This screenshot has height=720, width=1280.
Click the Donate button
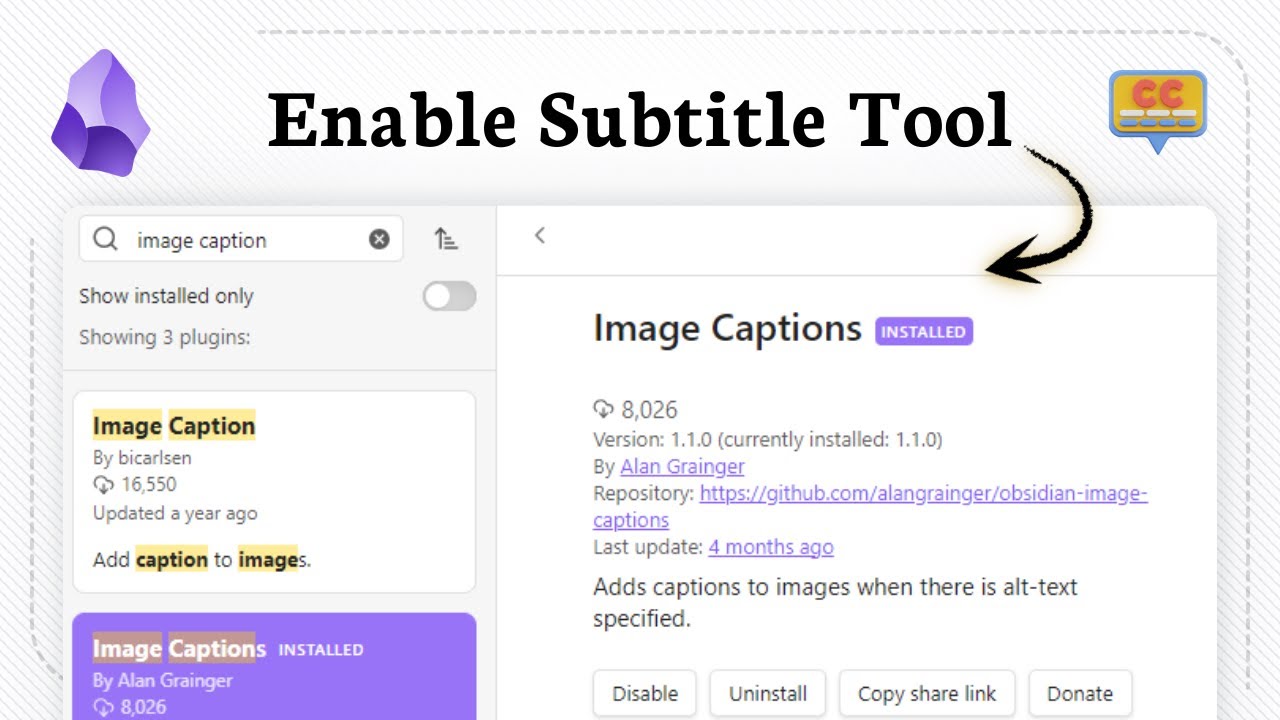1080,693
